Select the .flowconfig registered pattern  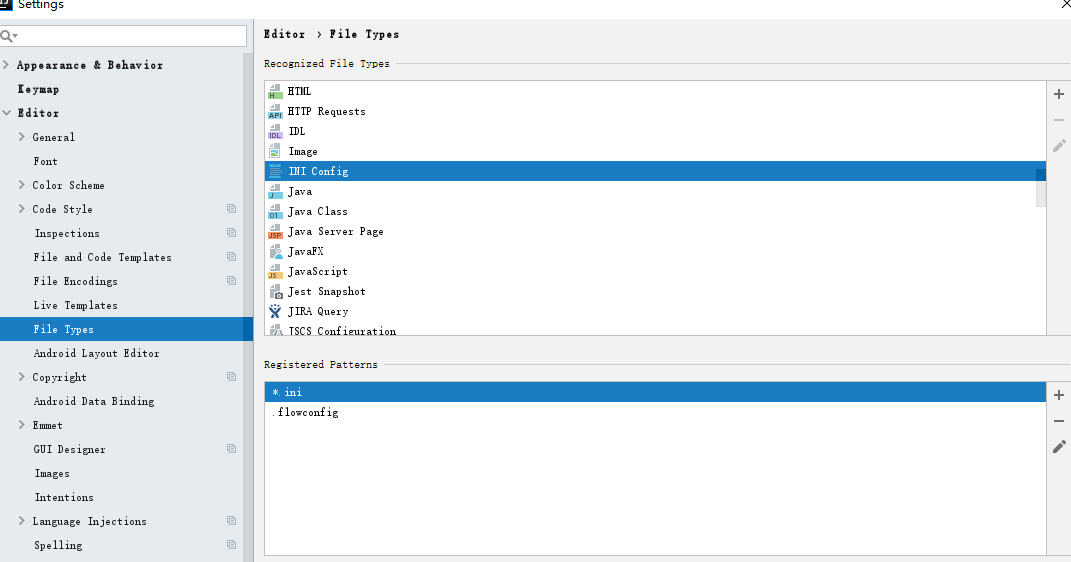306,412
